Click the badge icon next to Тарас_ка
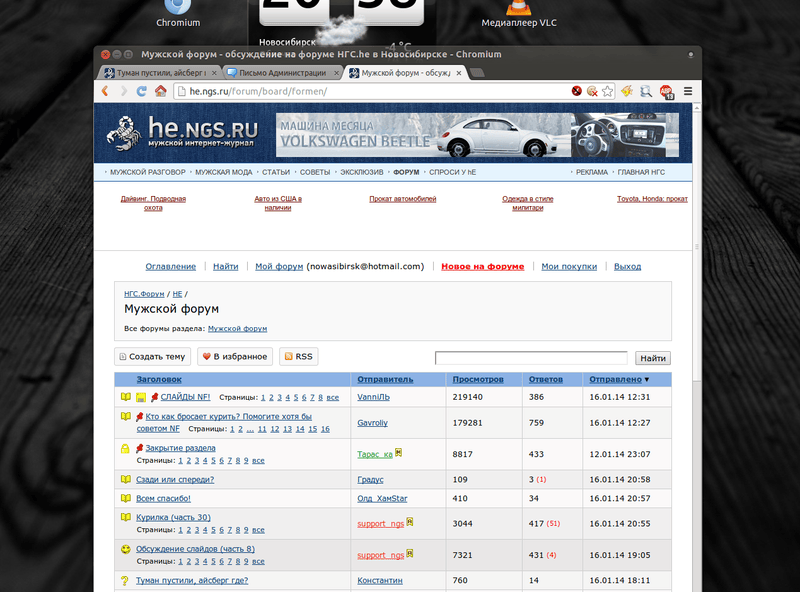Screen dimensions: 800x592 (398, 452)
